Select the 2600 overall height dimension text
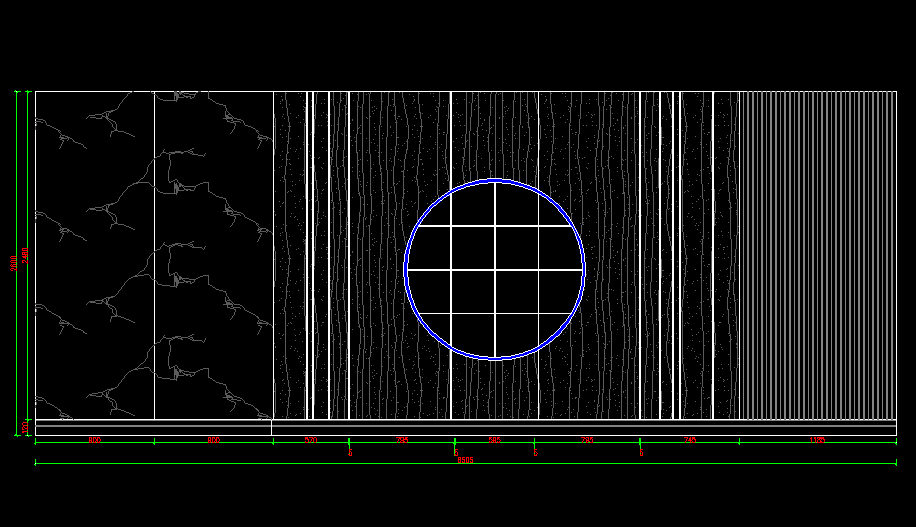Image resolution: width=916 pixels, height=527 pixels. 13,263
